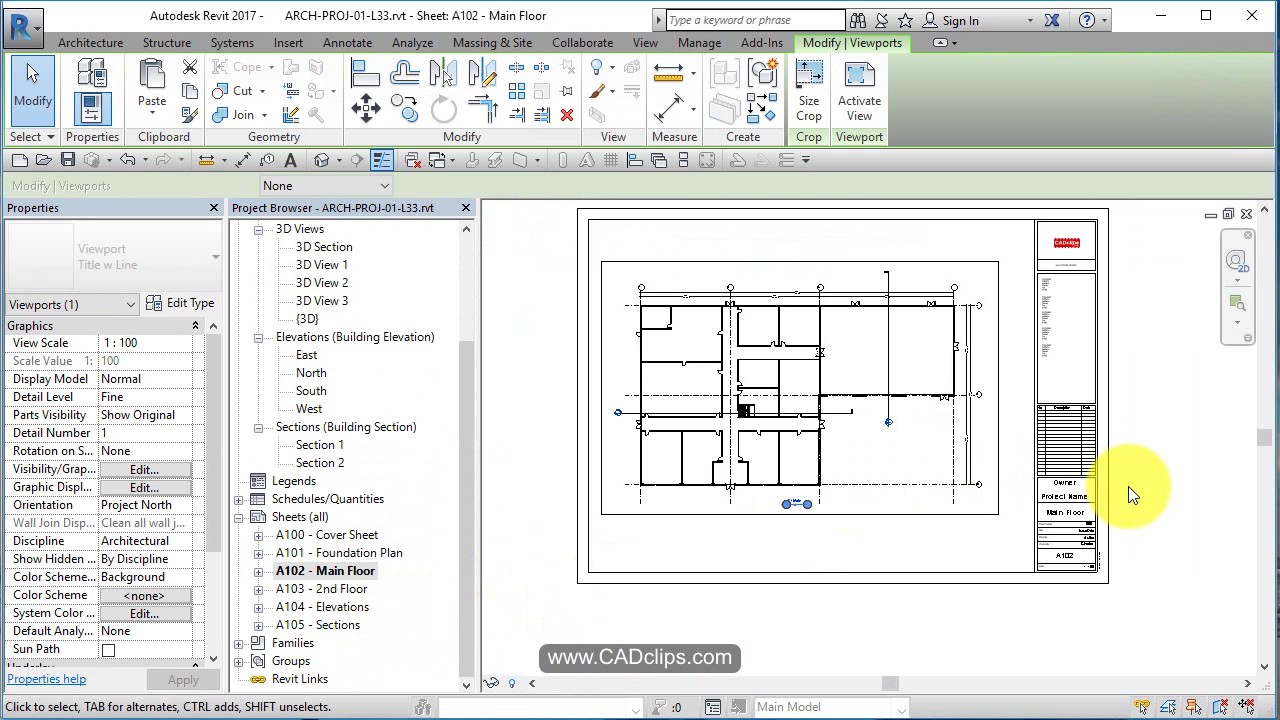This screenshot has width=1280, height=720.
Task: Enable the Sun Path checkbox
Action: coord(108,648)
